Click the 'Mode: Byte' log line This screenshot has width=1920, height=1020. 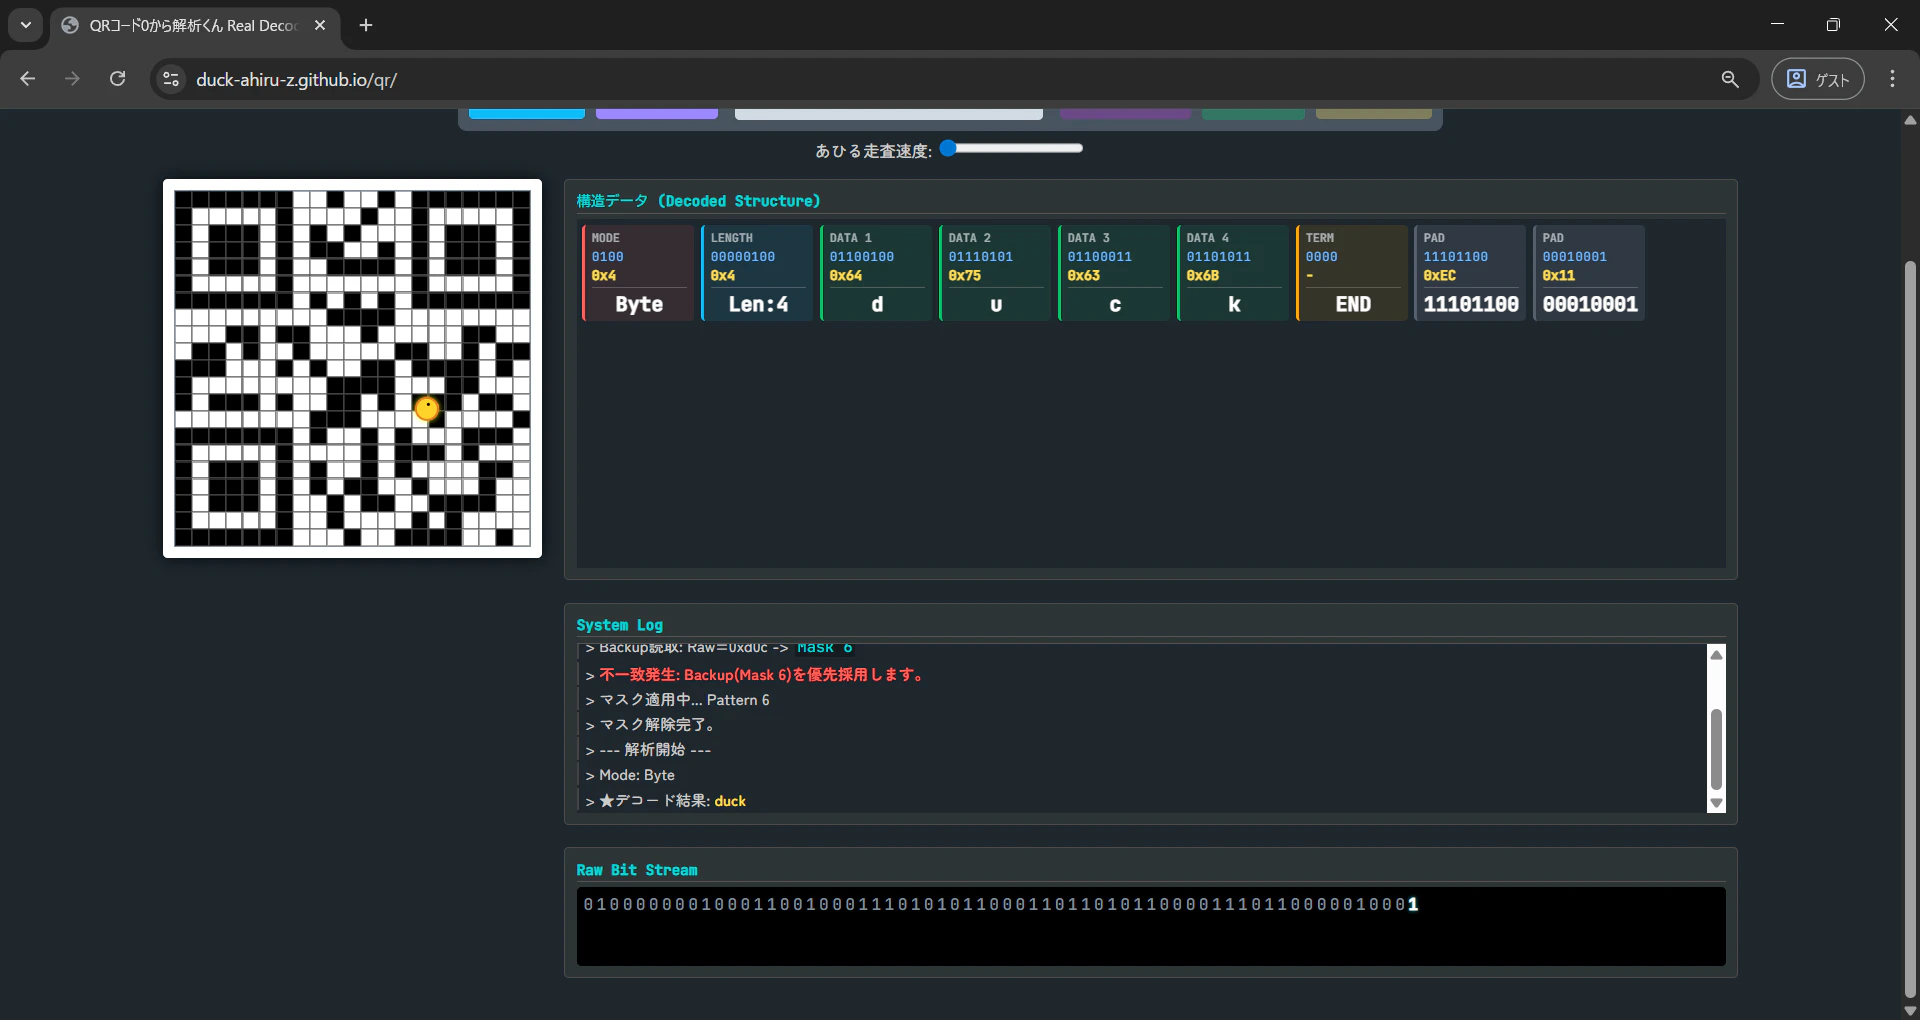point(630,775)
